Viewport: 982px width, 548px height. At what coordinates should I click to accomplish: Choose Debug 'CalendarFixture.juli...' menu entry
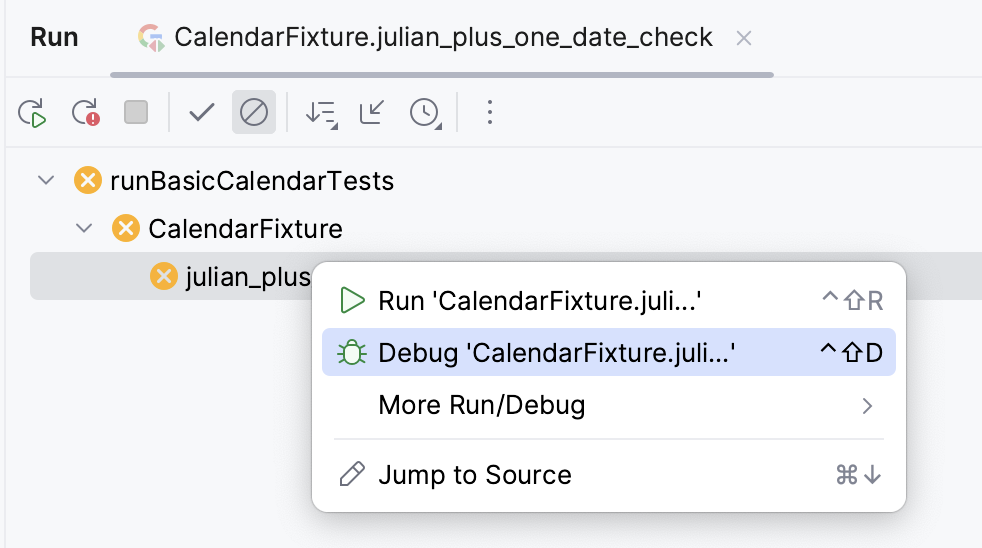(x=557, y=353)
